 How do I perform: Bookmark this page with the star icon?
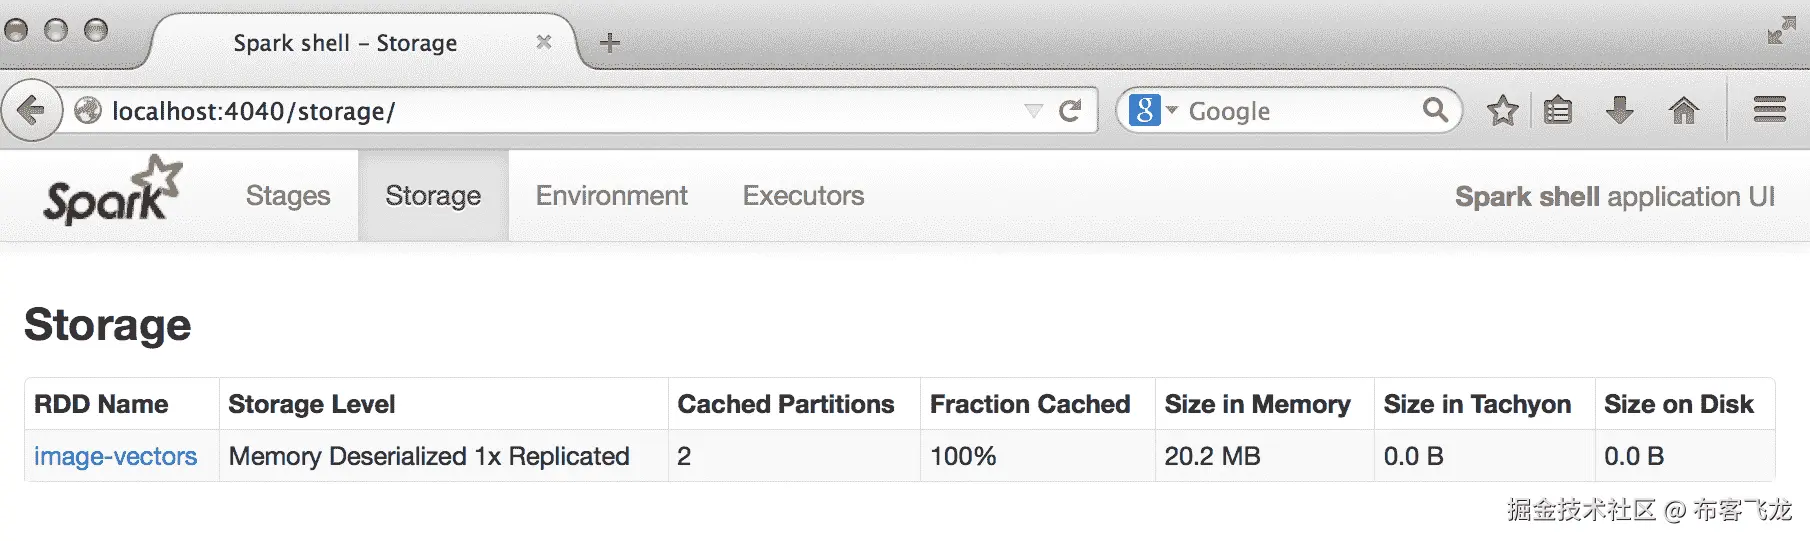[1502, 110]
